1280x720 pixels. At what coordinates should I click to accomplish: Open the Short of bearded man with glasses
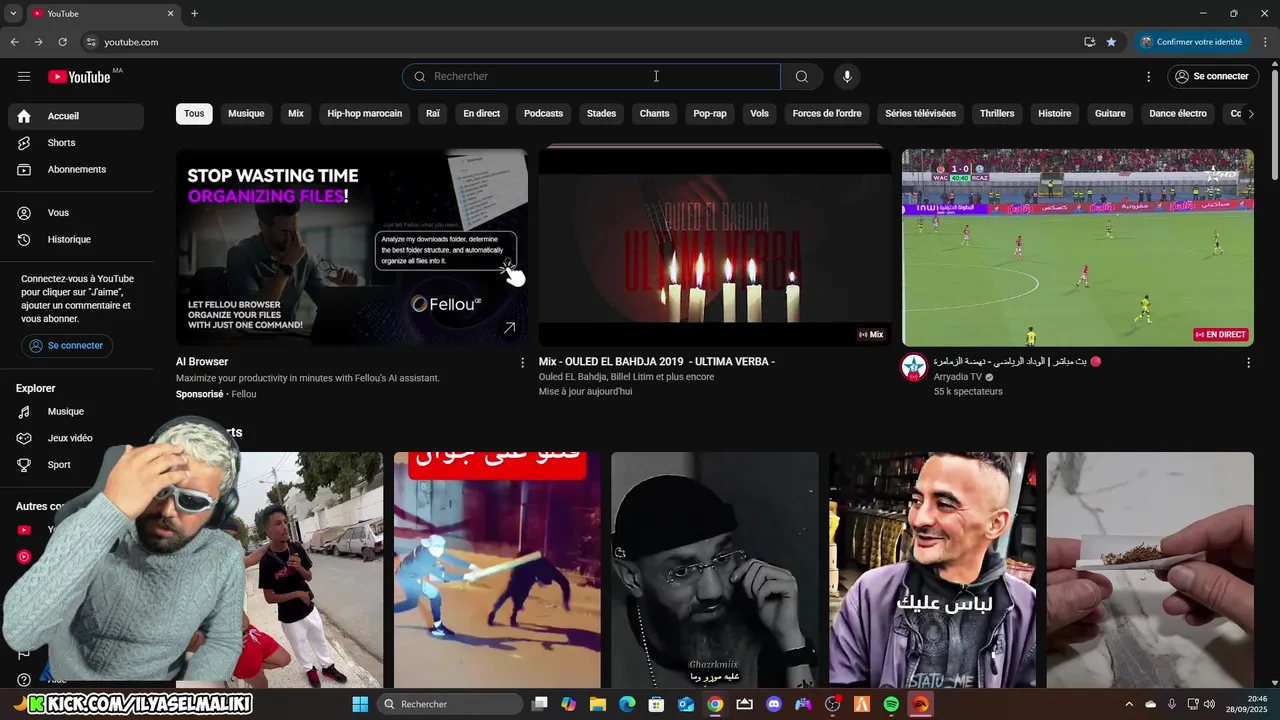714,570
